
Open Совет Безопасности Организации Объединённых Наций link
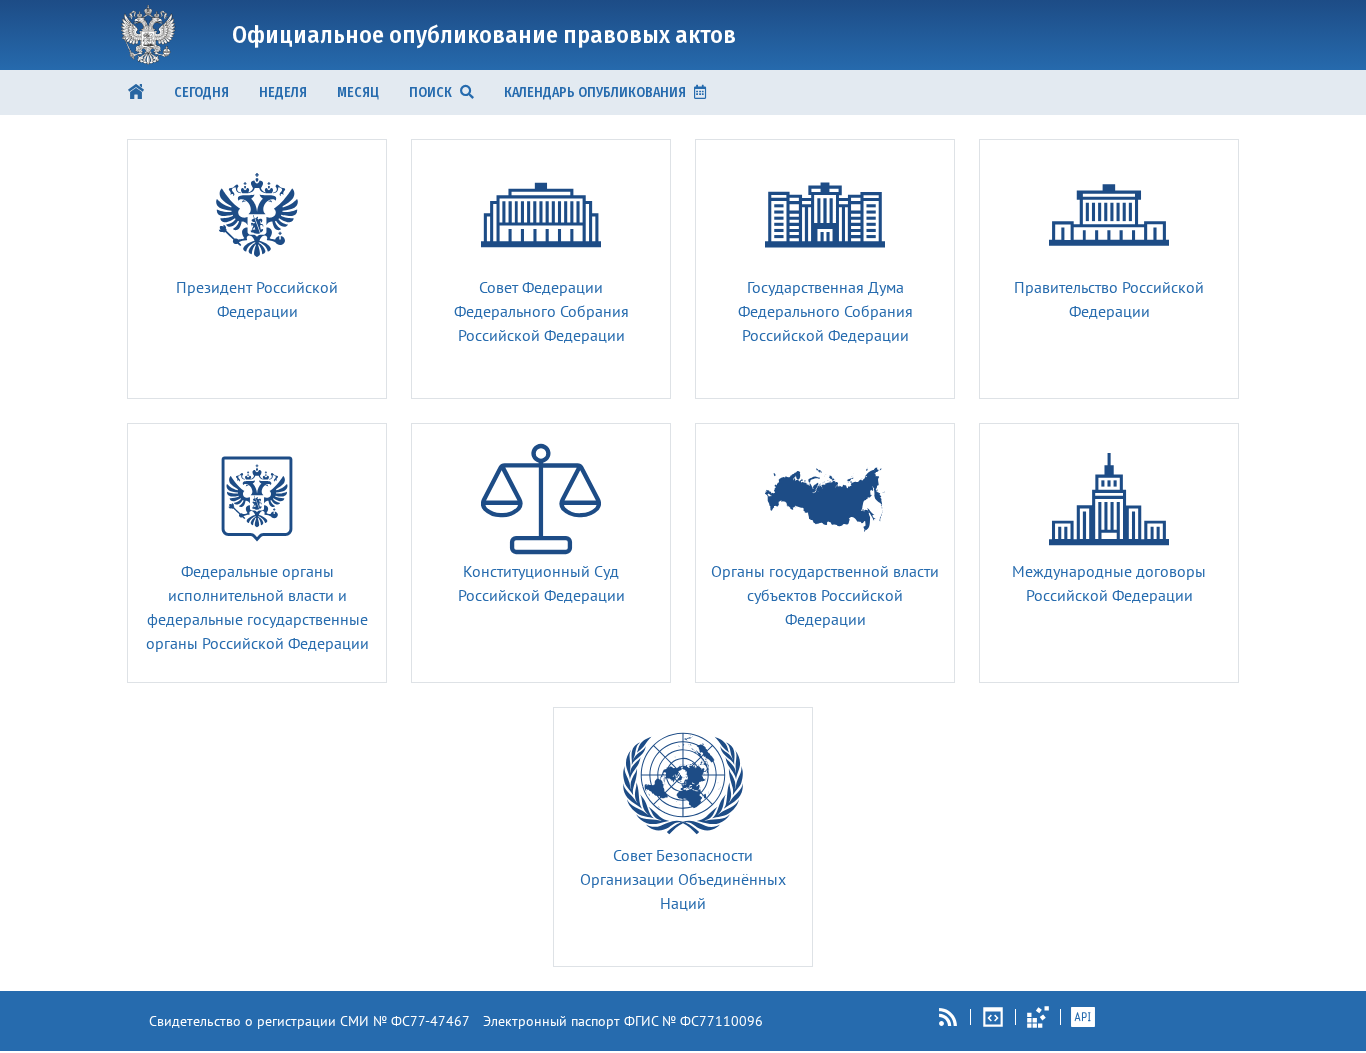click(683, 880)
